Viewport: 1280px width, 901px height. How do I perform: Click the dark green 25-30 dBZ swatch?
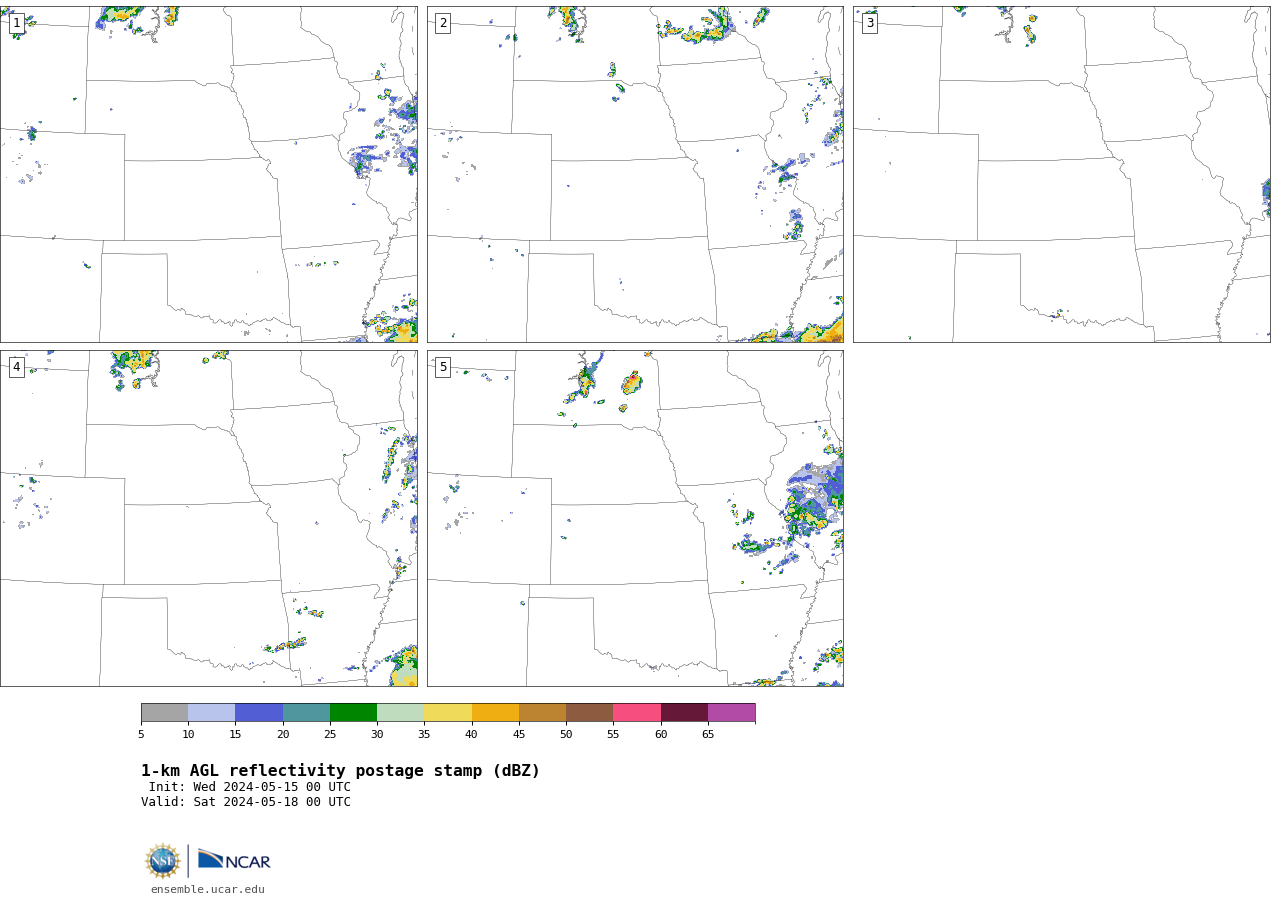353,713
